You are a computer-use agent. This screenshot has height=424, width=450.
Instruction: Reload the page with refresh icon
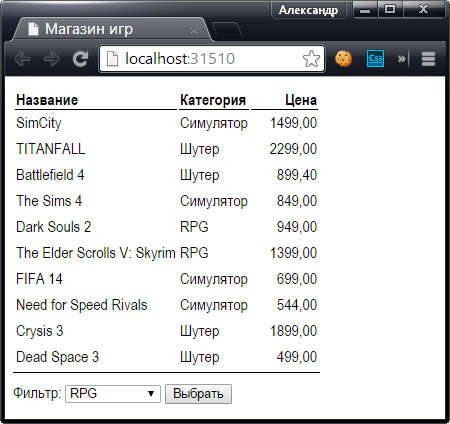pyautogui.click(x=80, y=59)
